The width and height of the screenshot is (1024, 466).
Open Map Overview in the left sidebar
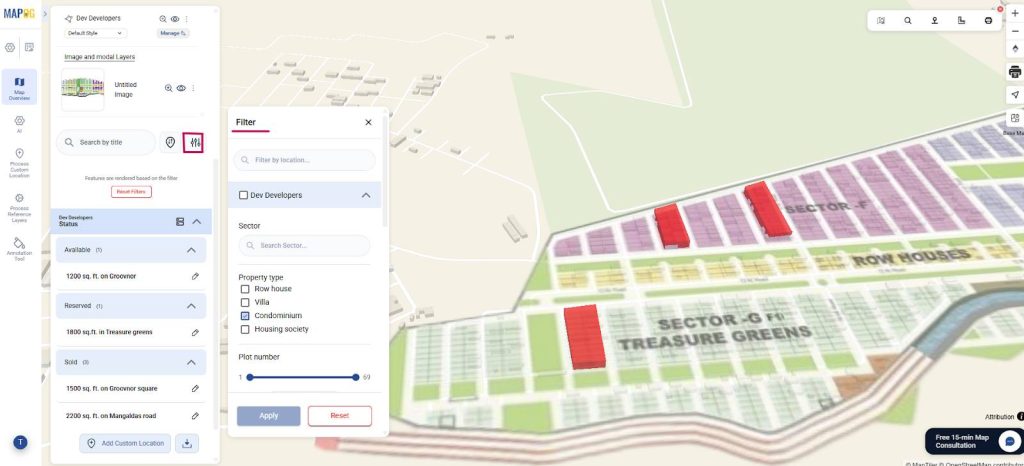[x=19, y=87]
